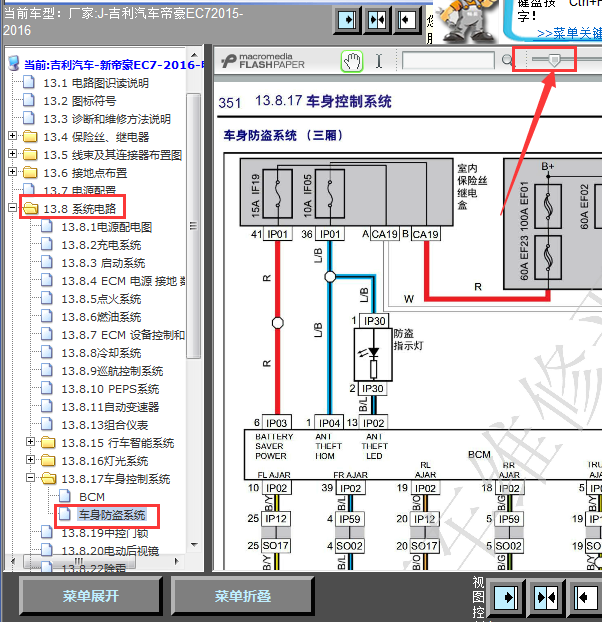The width and height of the screenshot is (602, 622).
Task: Open 13.8.19中控门锁
Action: pos(104,533)
